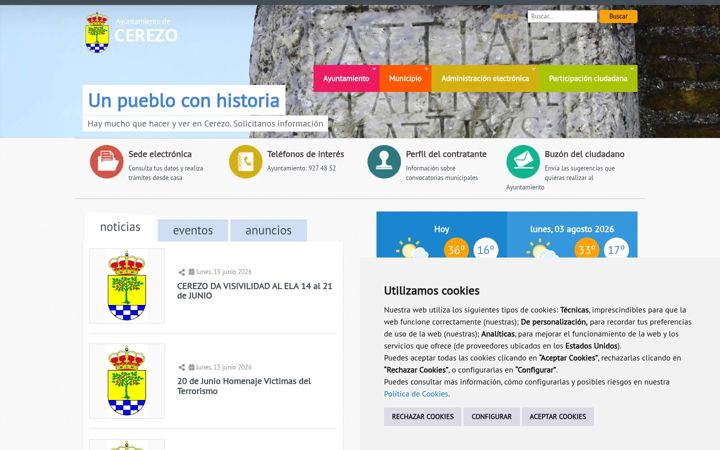This screenshot has height=450, width=720.
Task: Click today's 16° minimum temperature
Action: [x=486, y=249]
